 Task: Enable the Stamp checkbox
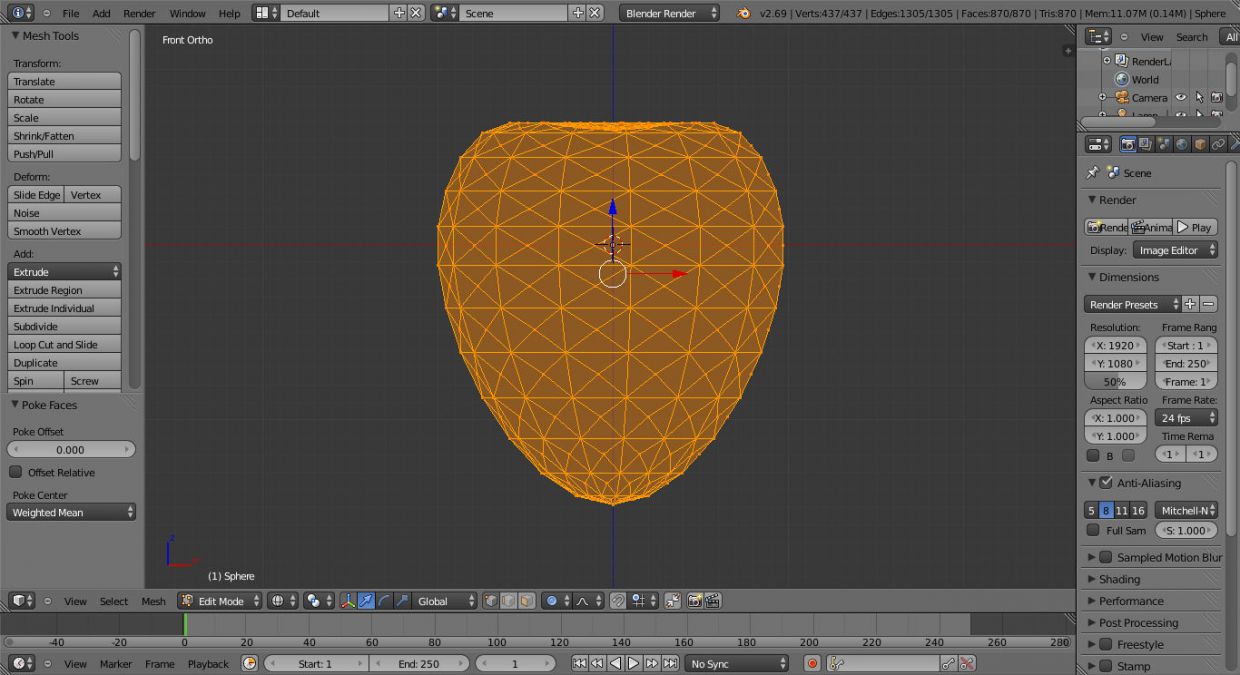click(x=1105, y=666)
